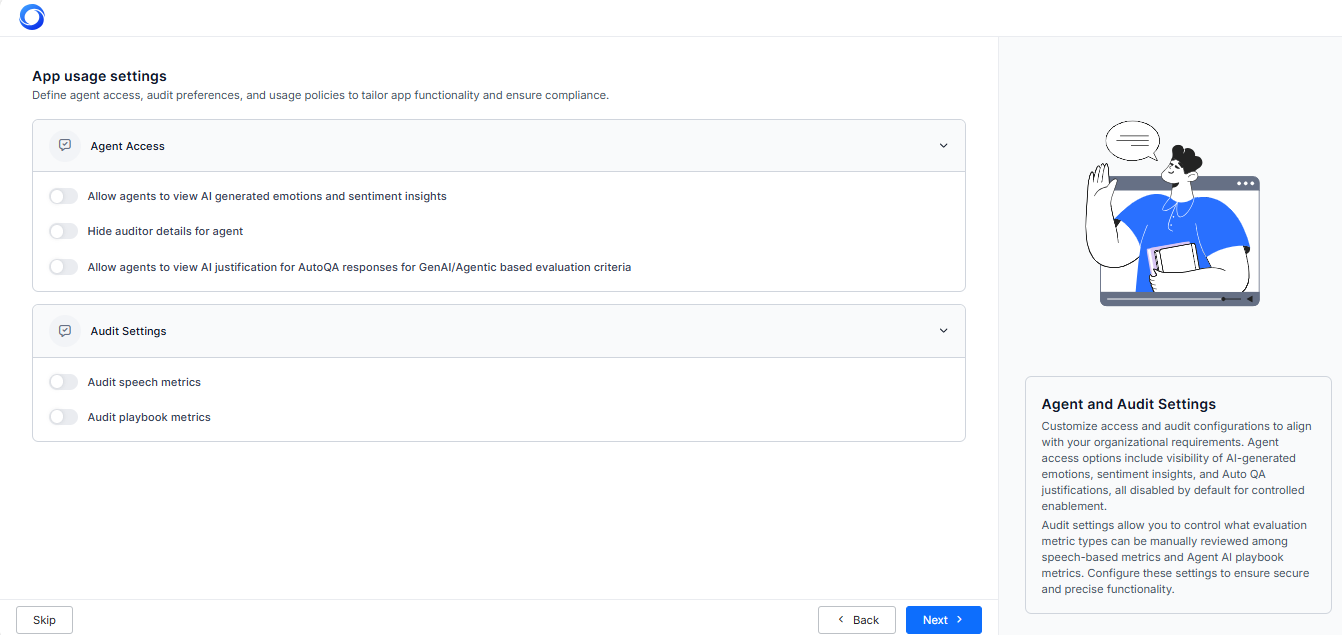Image resolution: width=1342 pixels, height=635 pixels.
Task: Click the video progress bar in illustration
Action: pos(1165,299)
